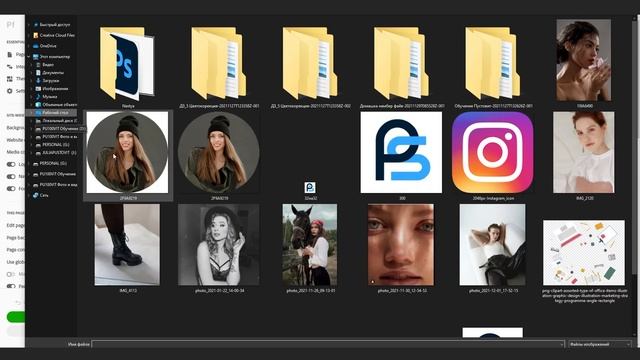
Task: Open folder ДЗ_5 Цветокоррекция ending in -001
Action: coord(219,63)
